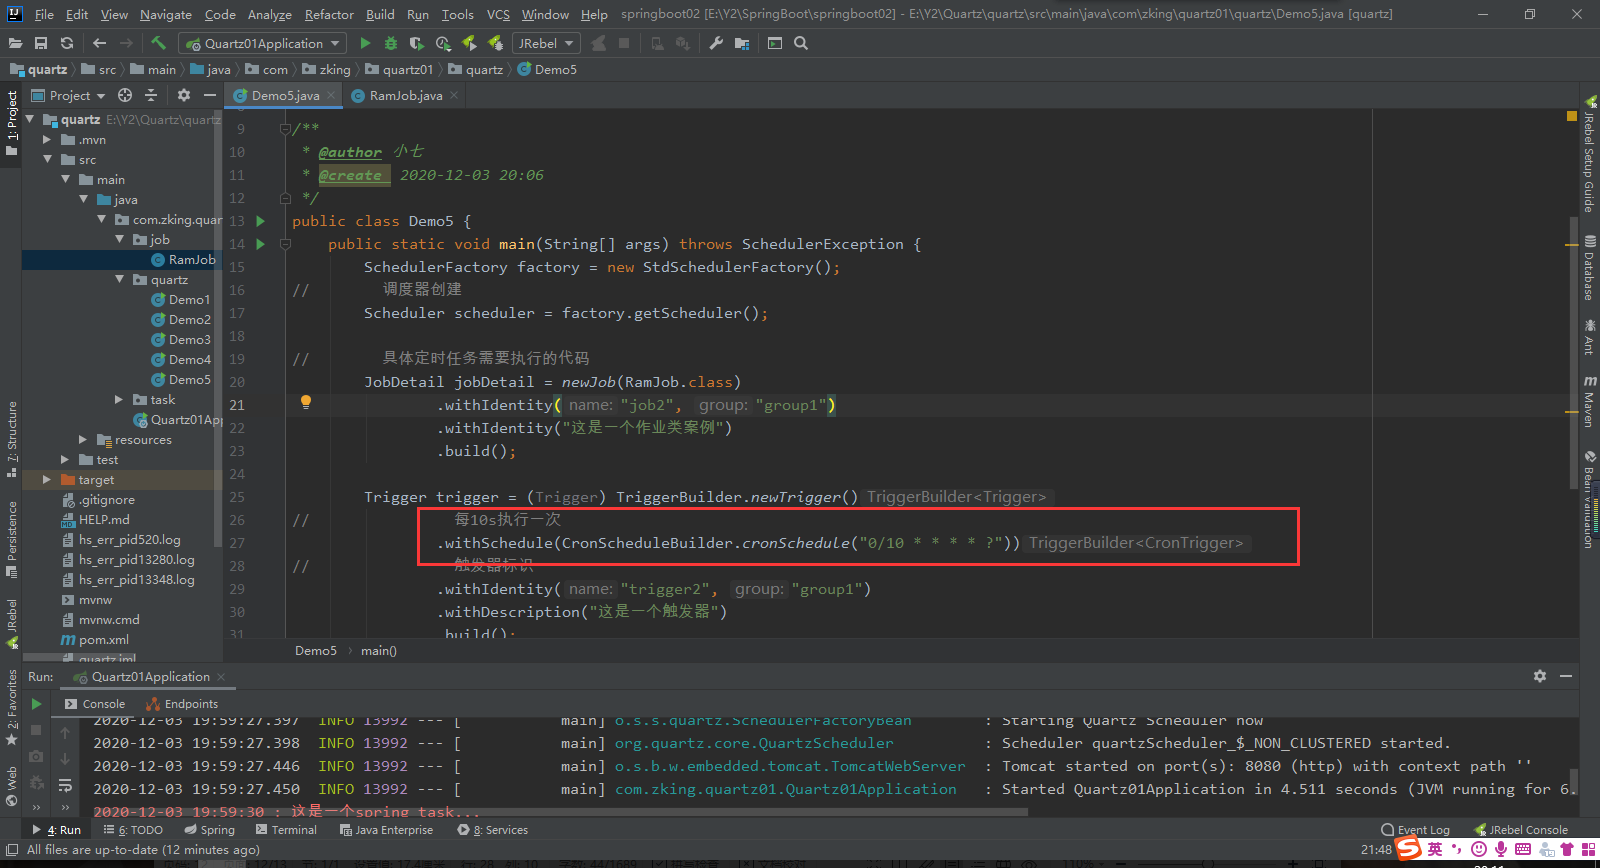Navigate back with the left arrow icon

99,43
